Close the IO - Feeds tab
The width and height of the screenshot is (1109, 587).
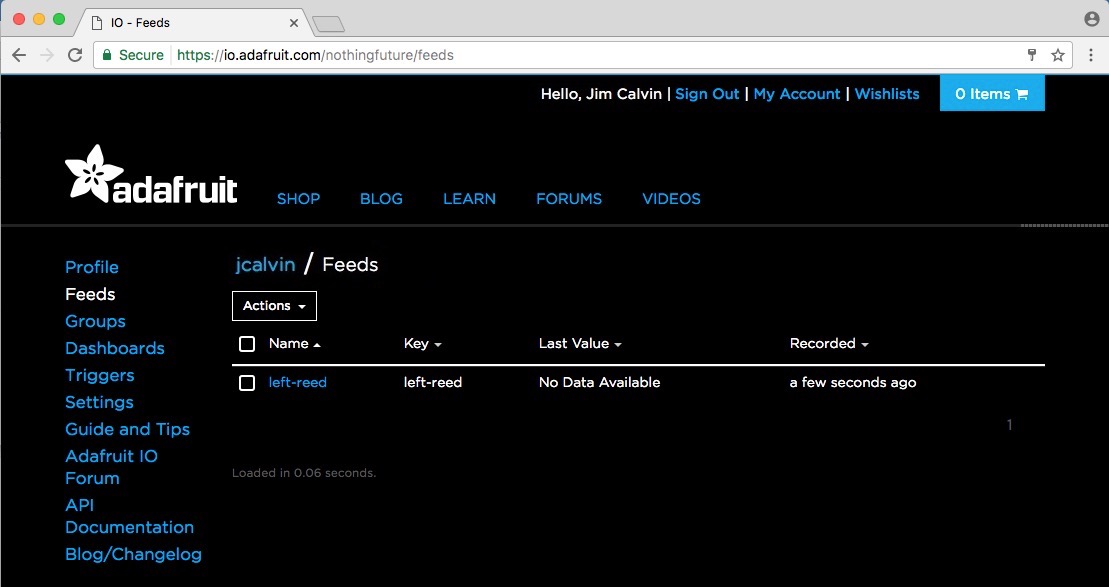[x=294, y=23]
